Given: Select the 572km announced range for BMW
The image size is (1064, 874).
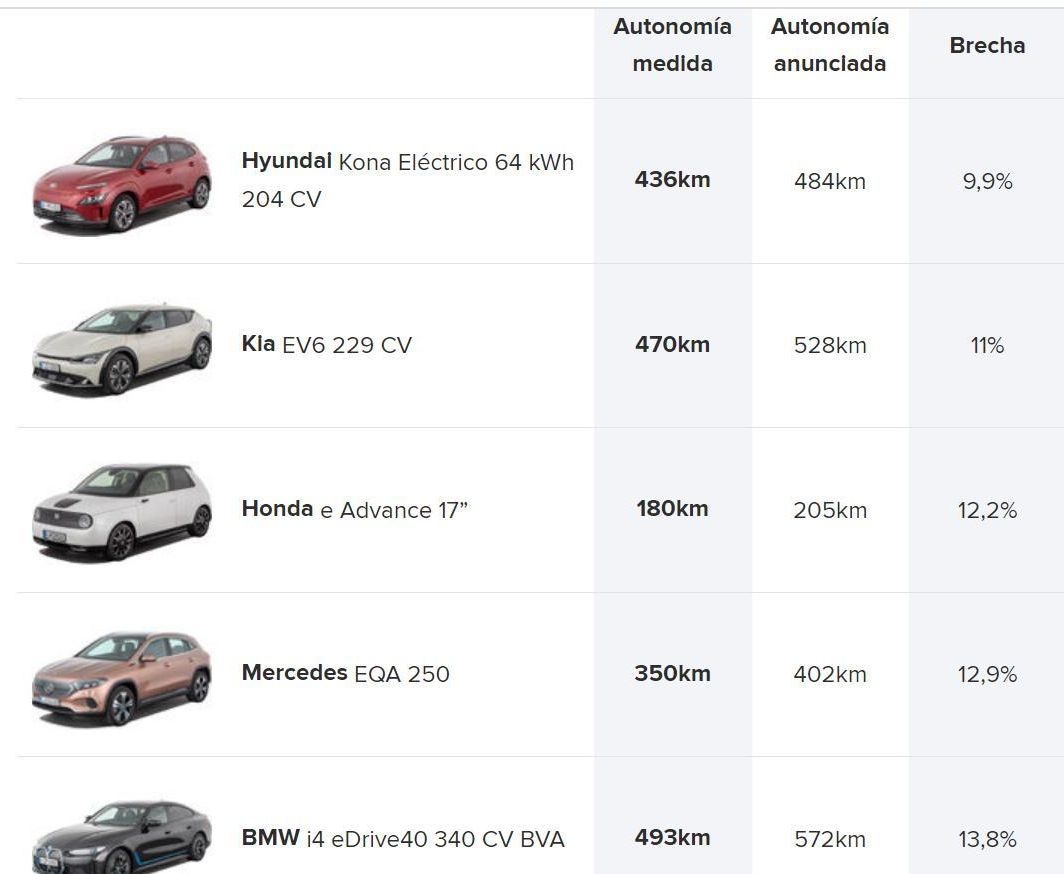Looking at the screenshot, I should pos(829,839).
